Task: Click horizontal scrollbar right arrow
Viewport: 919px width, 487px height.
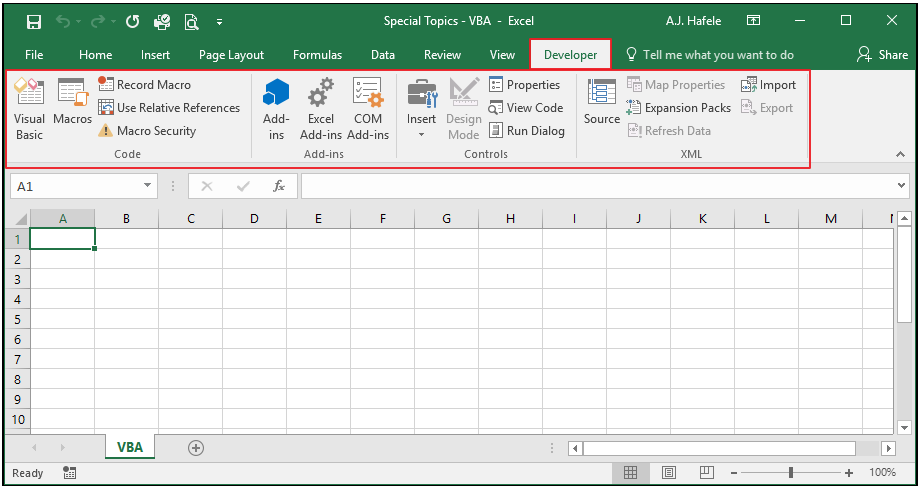Action: pyautogui.click(x=889, y=449)
